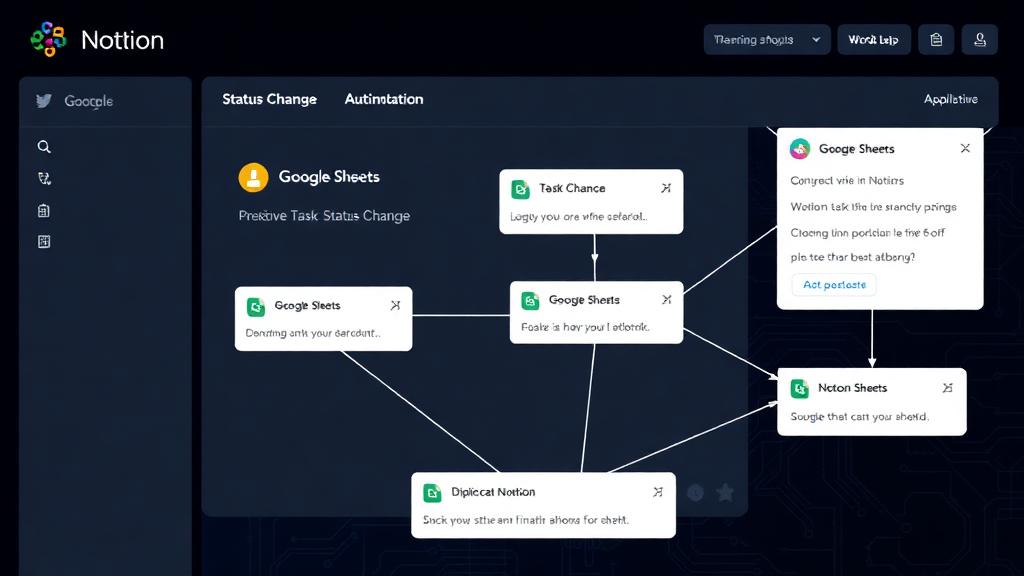The height and width of the screenshot is (576, 1024).
Task: Select the Task Chance node title
Action: point(572,188)
